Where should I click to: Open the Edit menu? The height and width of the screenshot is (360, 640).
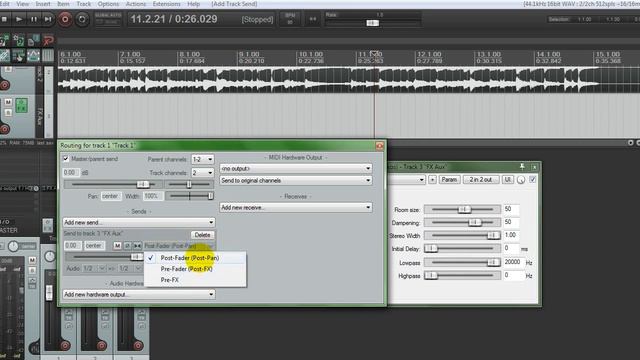pyautogui.click(x=4, y=4)
